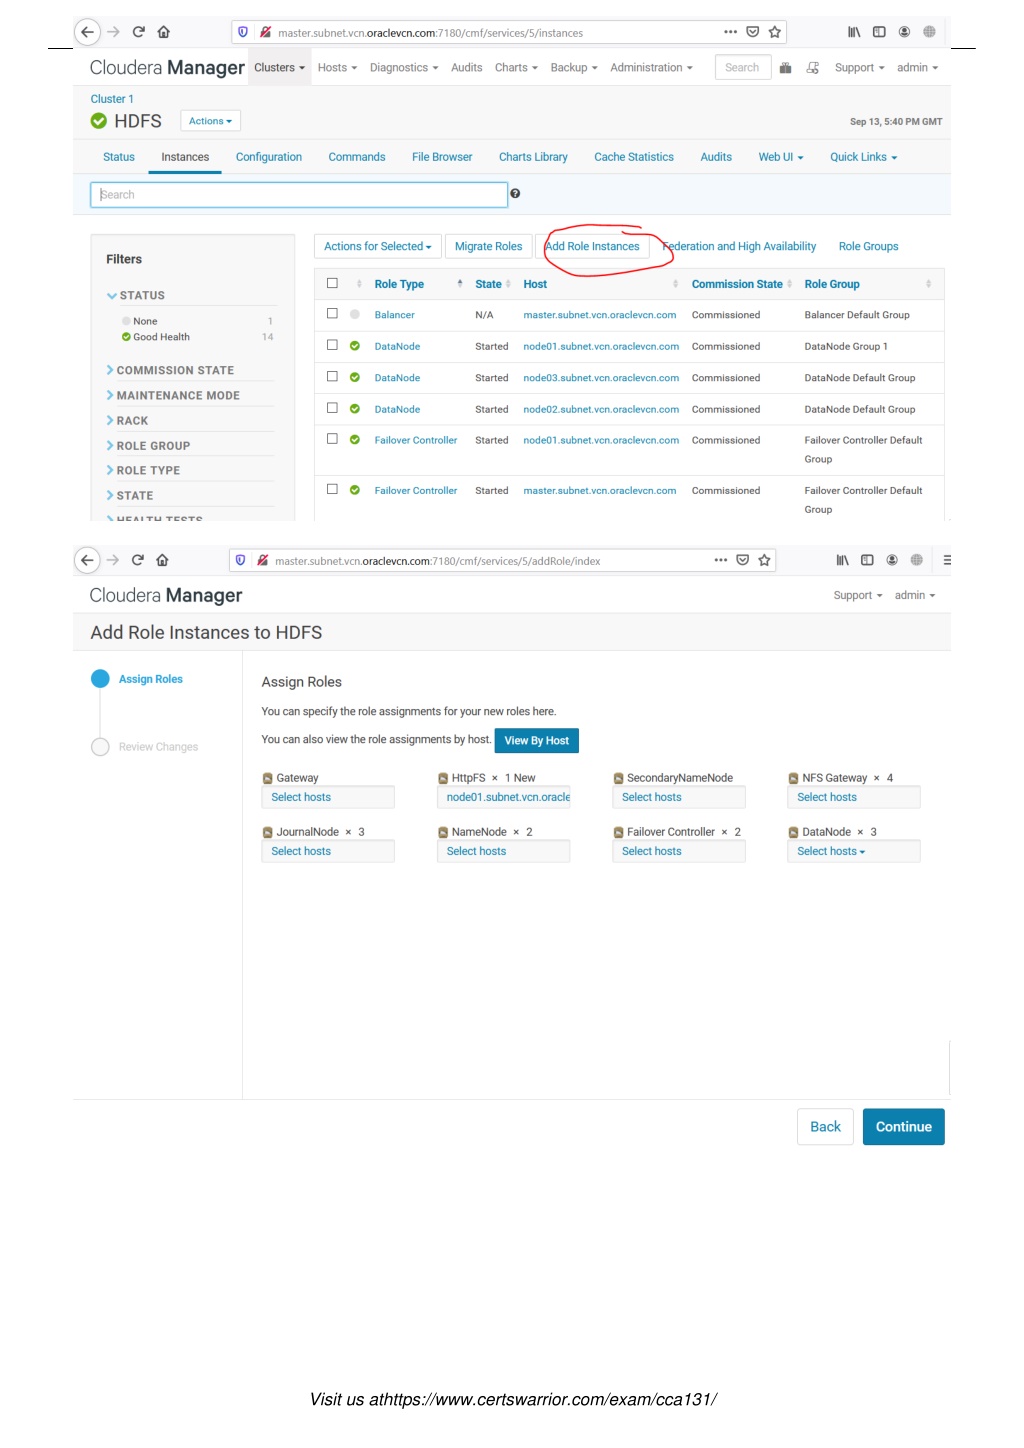The image size is (1024, 1448).
Task: Reload the instances page in top browser
Action: 139,32
